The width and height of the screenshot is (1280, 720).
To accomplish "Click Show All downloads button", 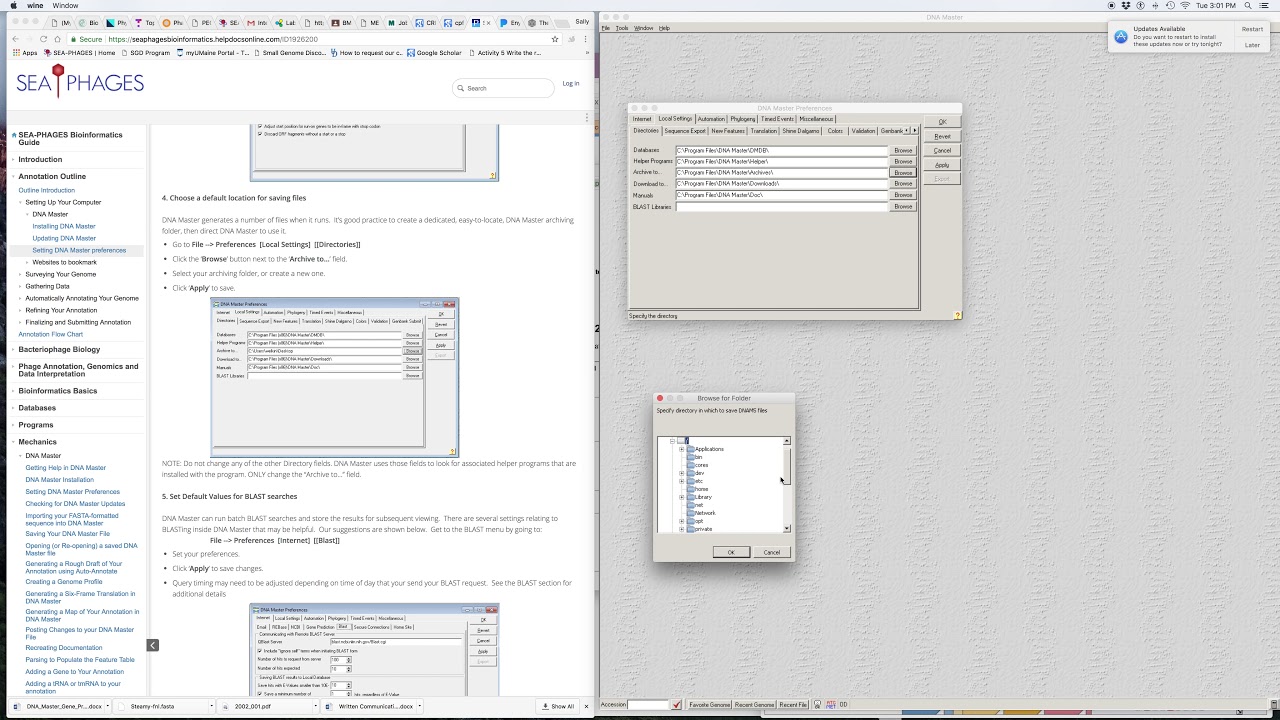I will click(559, 706).
